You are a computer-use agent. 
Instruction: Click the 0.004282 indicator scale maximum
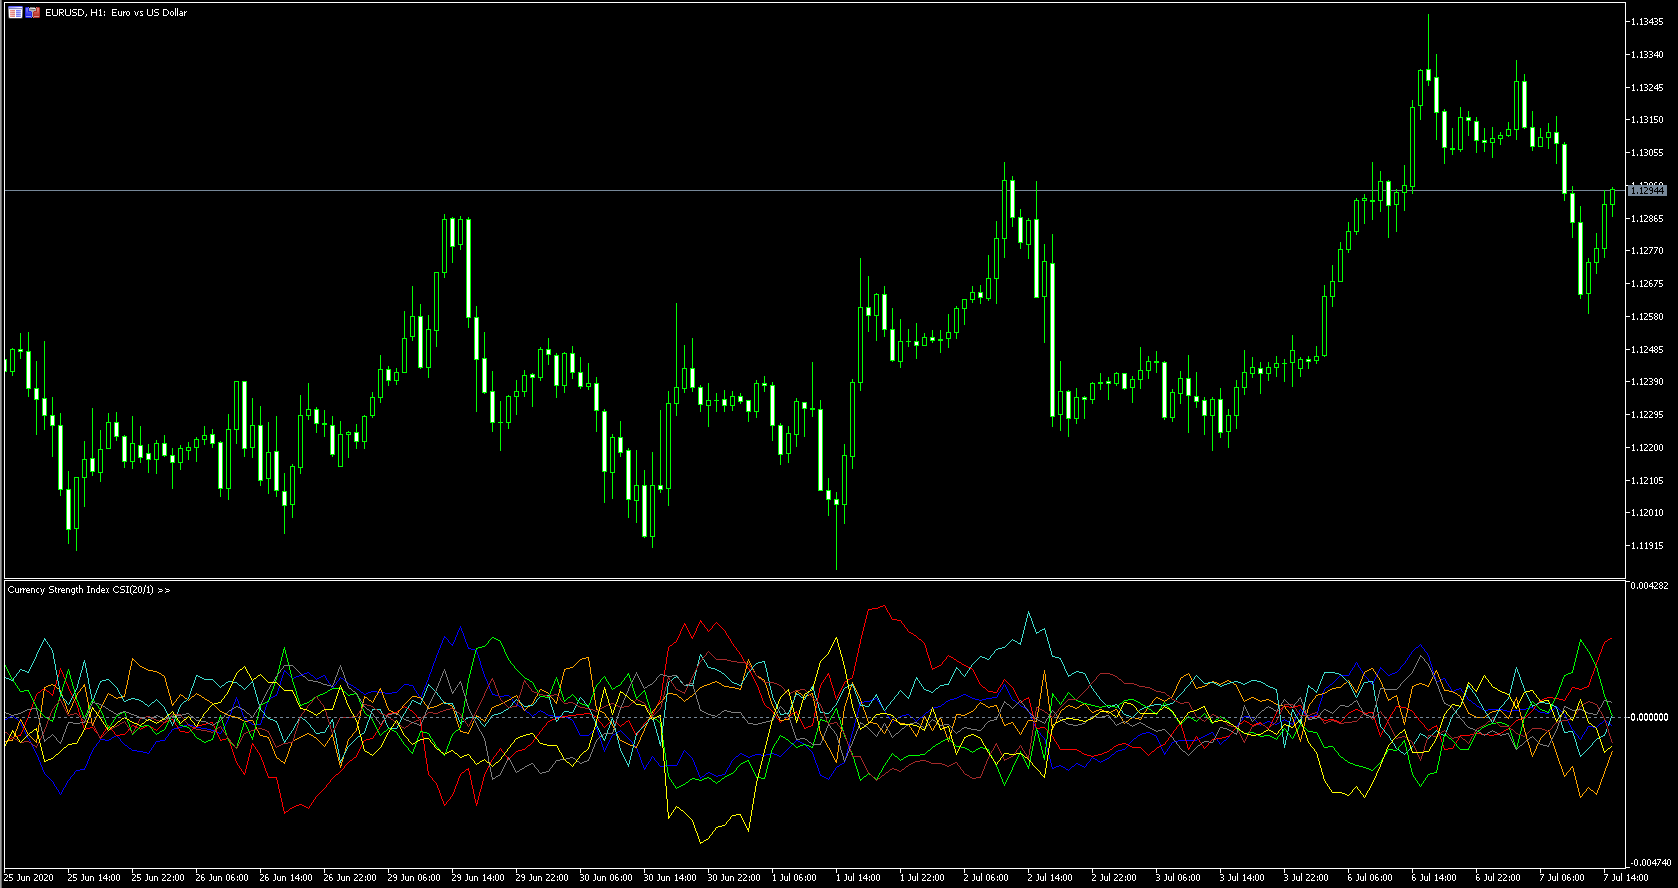pyautogui.click(x=1648, y=586)
